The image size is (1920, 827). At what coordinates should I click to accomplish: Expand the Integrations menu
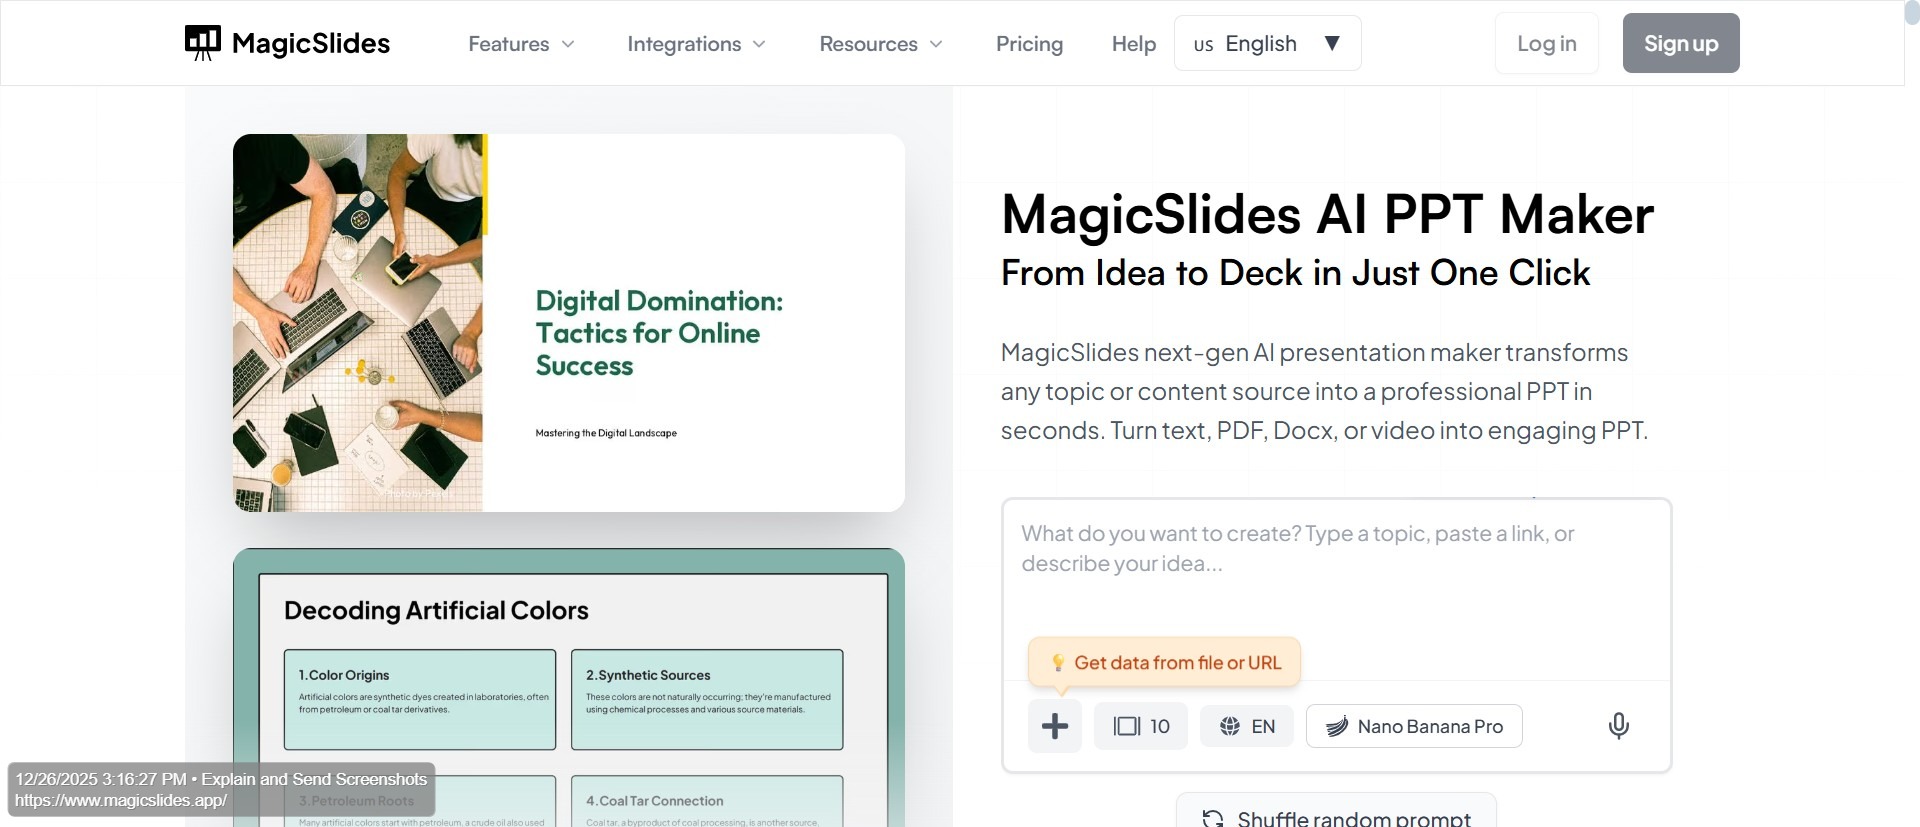click(696, 44)
